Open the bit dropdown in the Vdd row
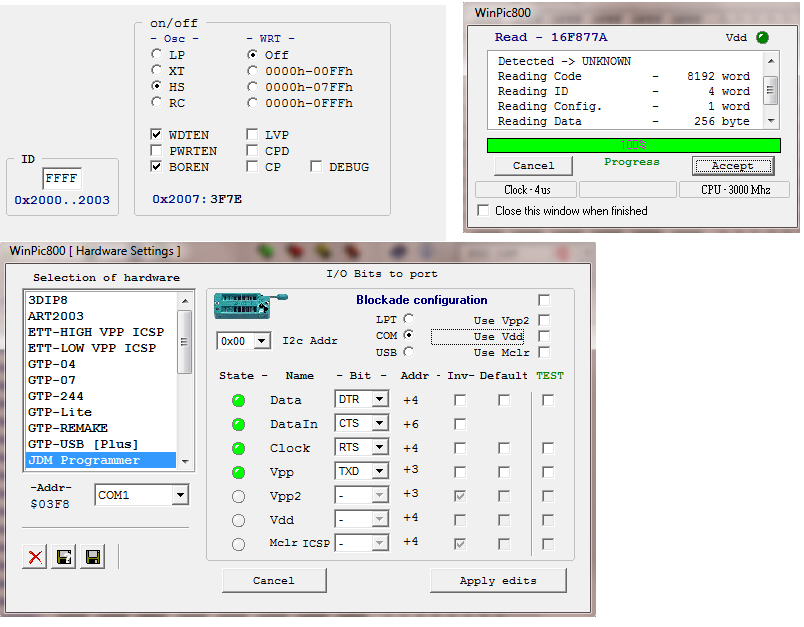804x627 pixels. coord(379,519)
